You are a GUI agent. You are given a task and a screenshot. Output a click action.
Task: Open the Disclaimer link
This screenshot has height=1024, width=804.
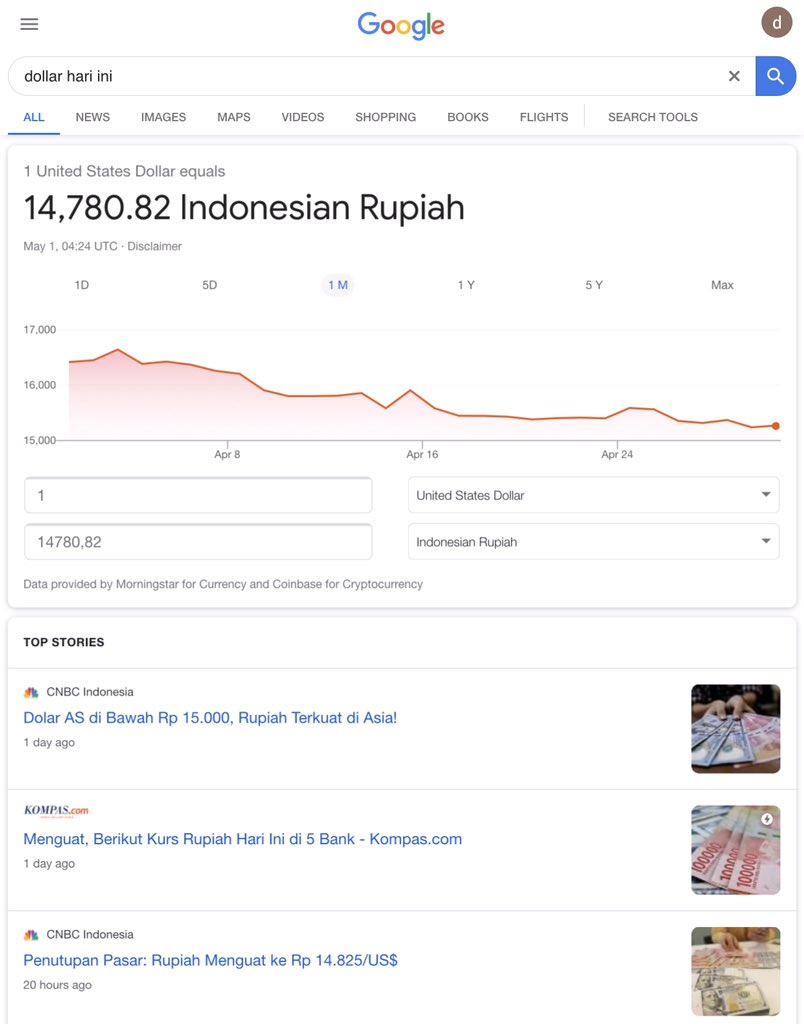point(154,246)
